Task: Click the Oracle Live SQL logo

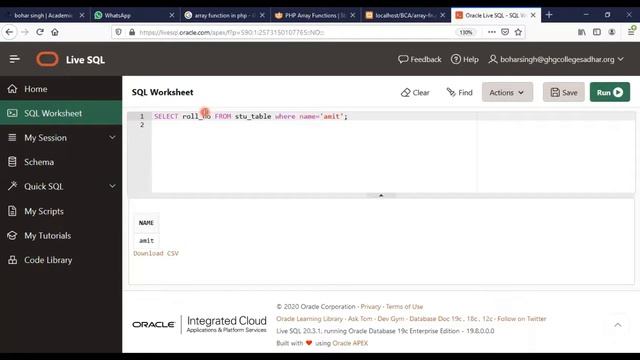Action: click(x=47, y=59)
